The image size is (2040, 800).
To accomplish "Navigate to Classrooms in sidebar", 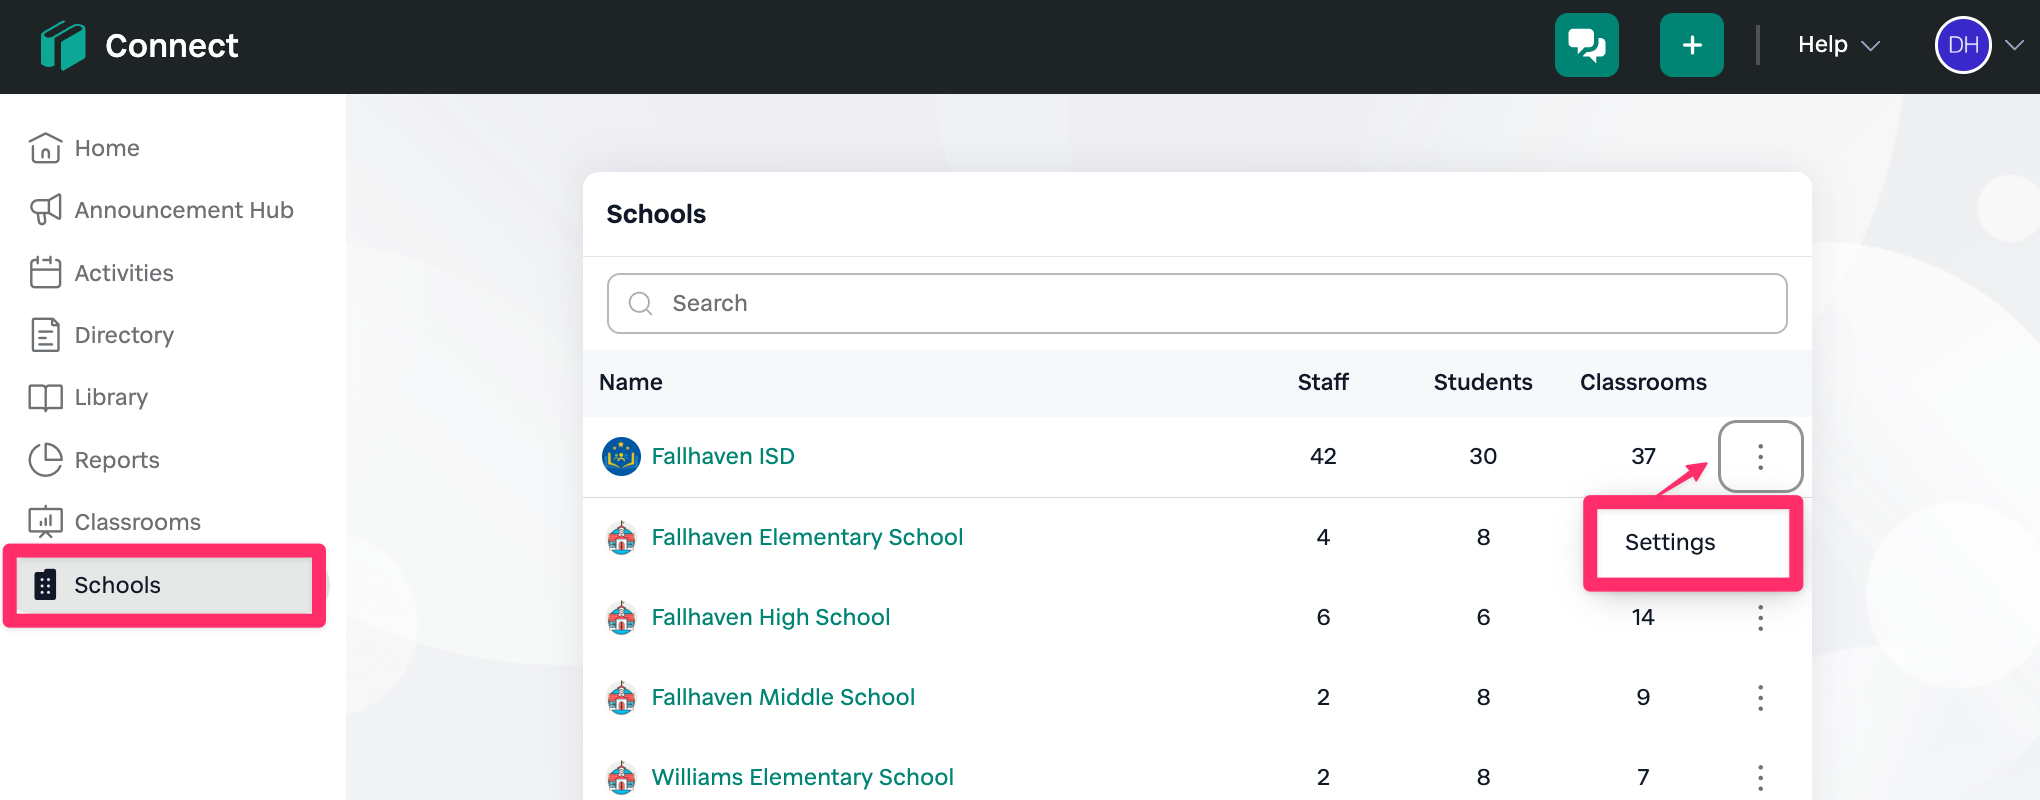I will 137,522.
